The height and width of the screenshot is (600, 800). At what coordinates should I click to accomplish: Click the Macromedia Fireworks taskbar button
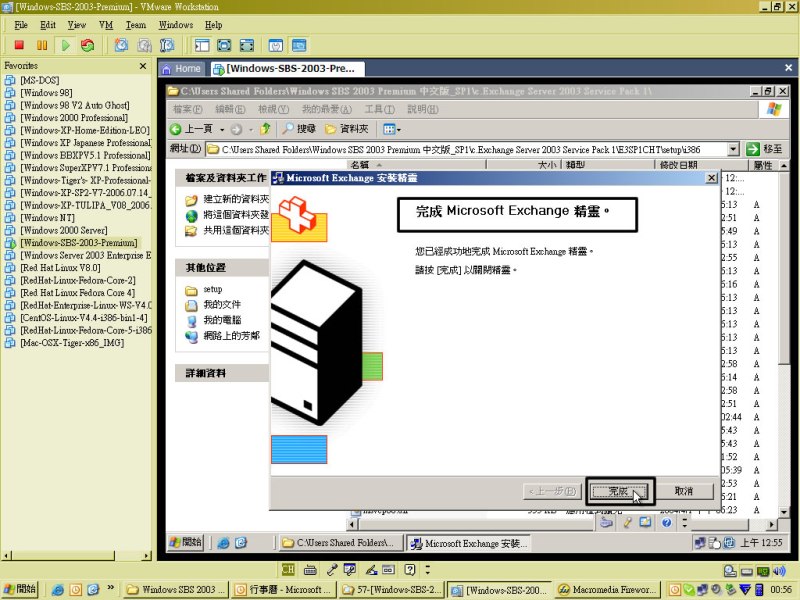point(608,590)
